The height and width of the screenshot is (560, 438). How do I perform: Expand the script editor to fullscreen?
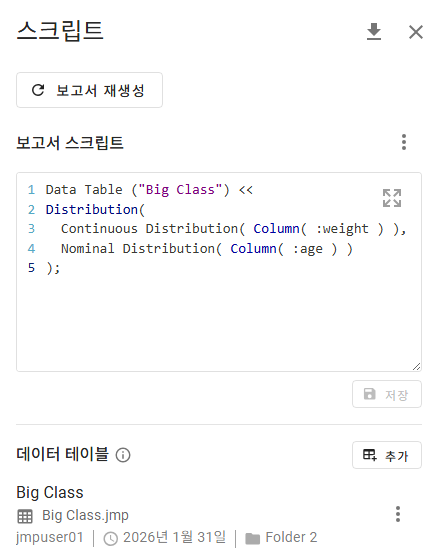[x=392, y=198]
